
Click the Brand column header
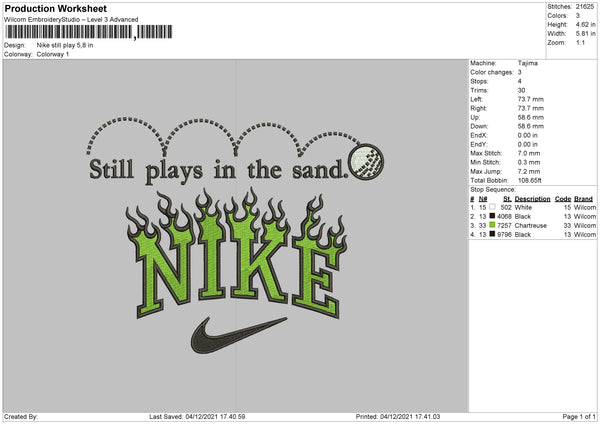coord(584,199)
